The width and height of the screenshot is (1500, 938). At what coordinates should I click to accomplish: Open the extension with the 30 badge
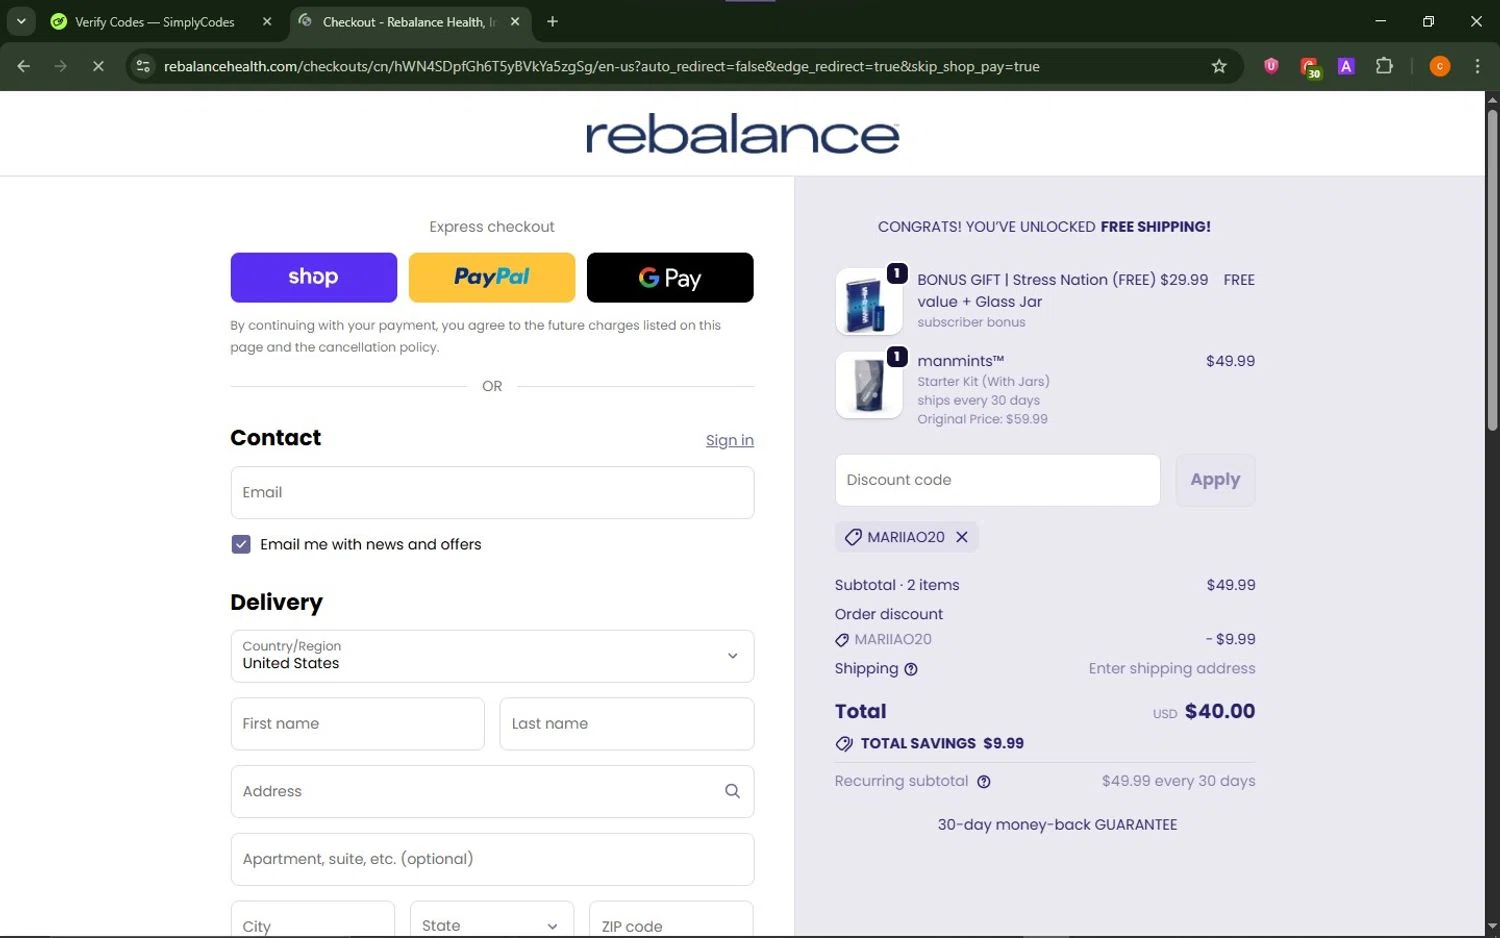[1310, 67]
